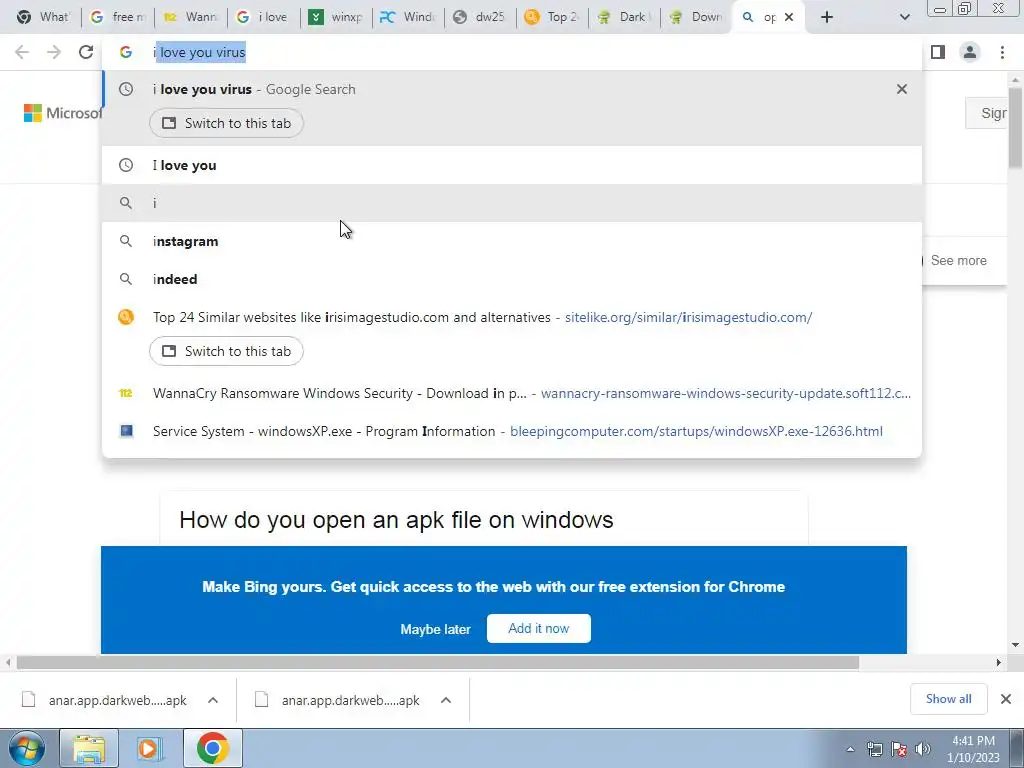Click magnifier icon next to 'indeed' suggestion
1024x768 pixels.
(x=125, y=279)
